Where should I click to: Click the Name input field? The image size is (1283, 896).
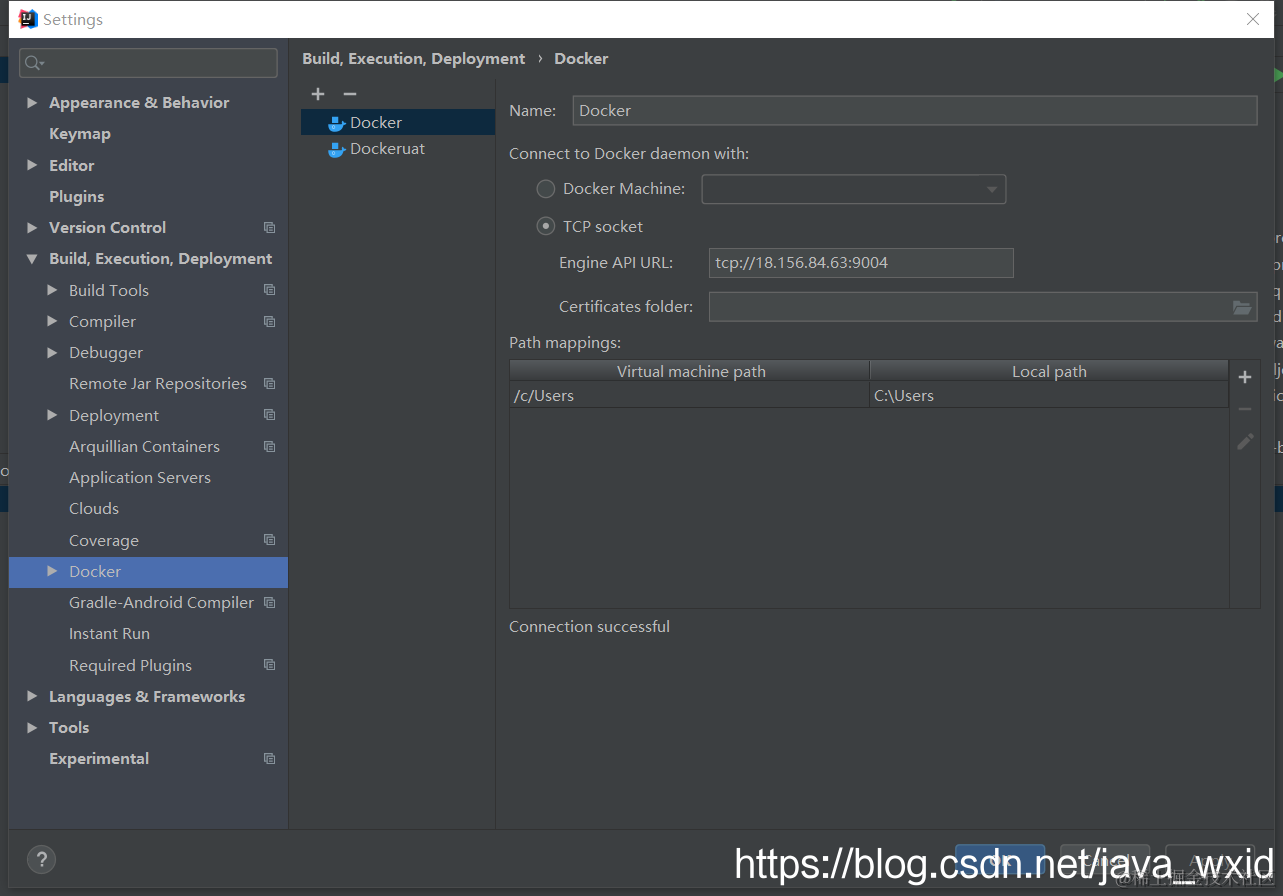(914, 111)
